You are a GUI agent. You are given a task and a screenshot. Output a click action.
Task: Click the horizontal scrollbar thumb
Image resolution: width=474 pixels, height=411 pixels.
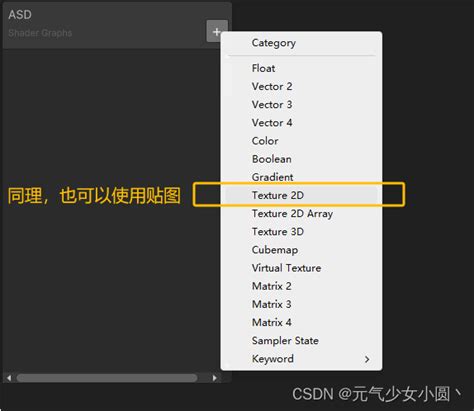107,378
